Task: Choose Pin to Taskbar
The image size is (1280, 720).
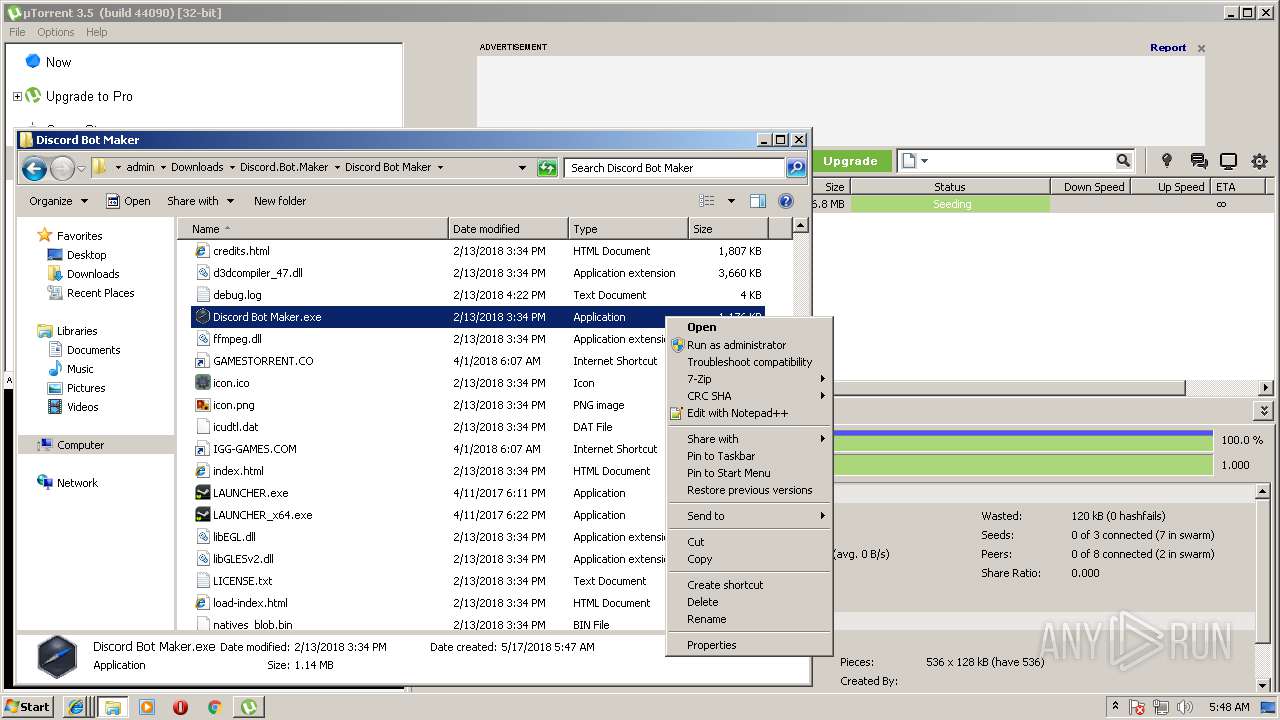Action: tap(721, 456)
